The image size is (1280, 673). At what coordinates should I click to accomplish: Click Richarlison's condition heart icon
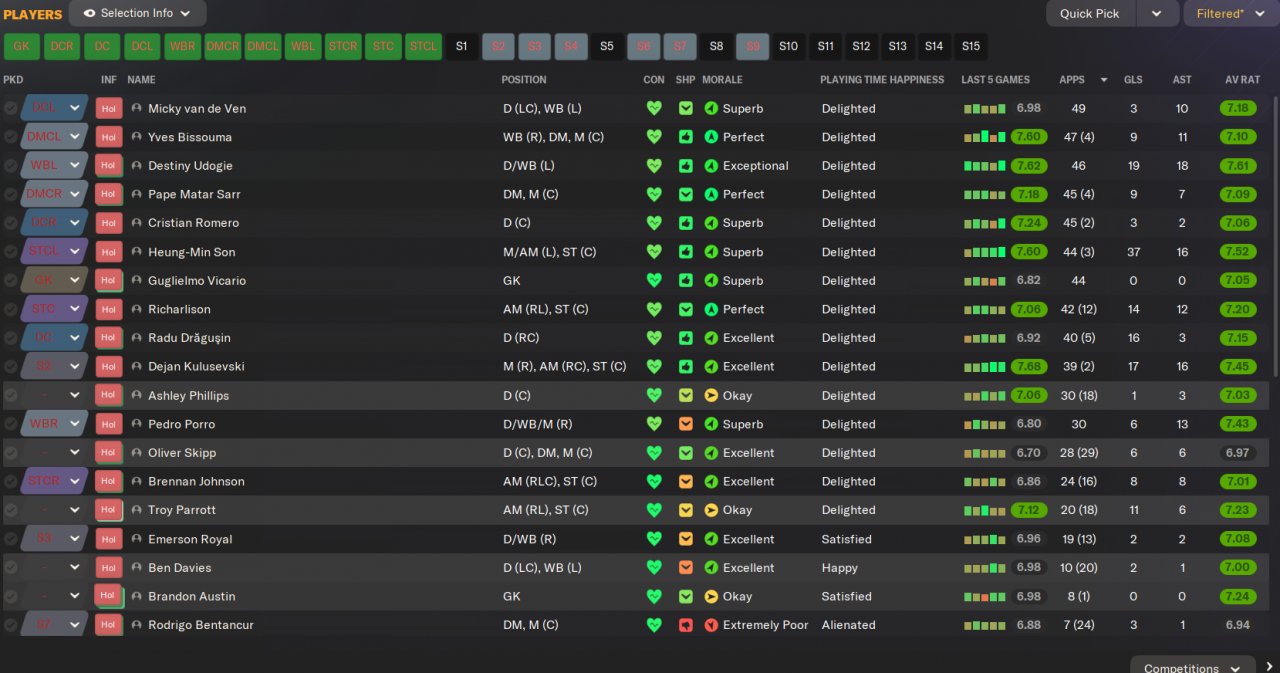(x=654, y=309)
